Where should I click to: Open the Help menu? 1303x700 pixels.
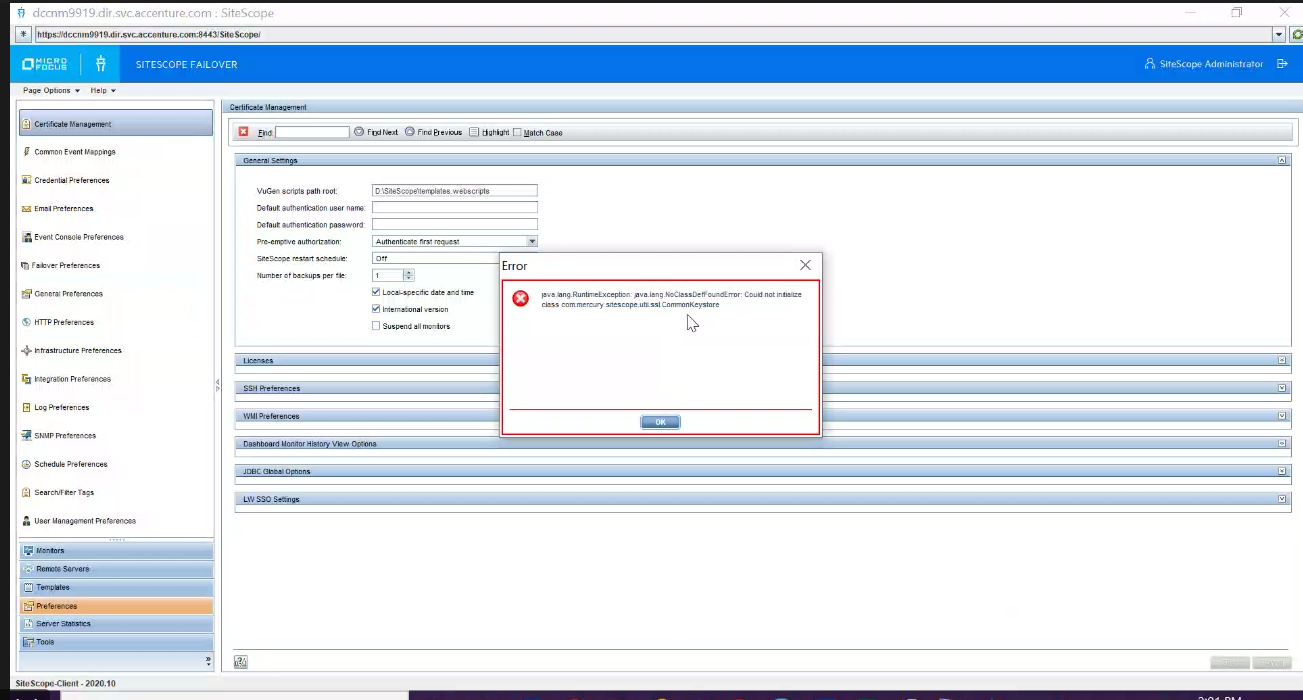point(102,90)
